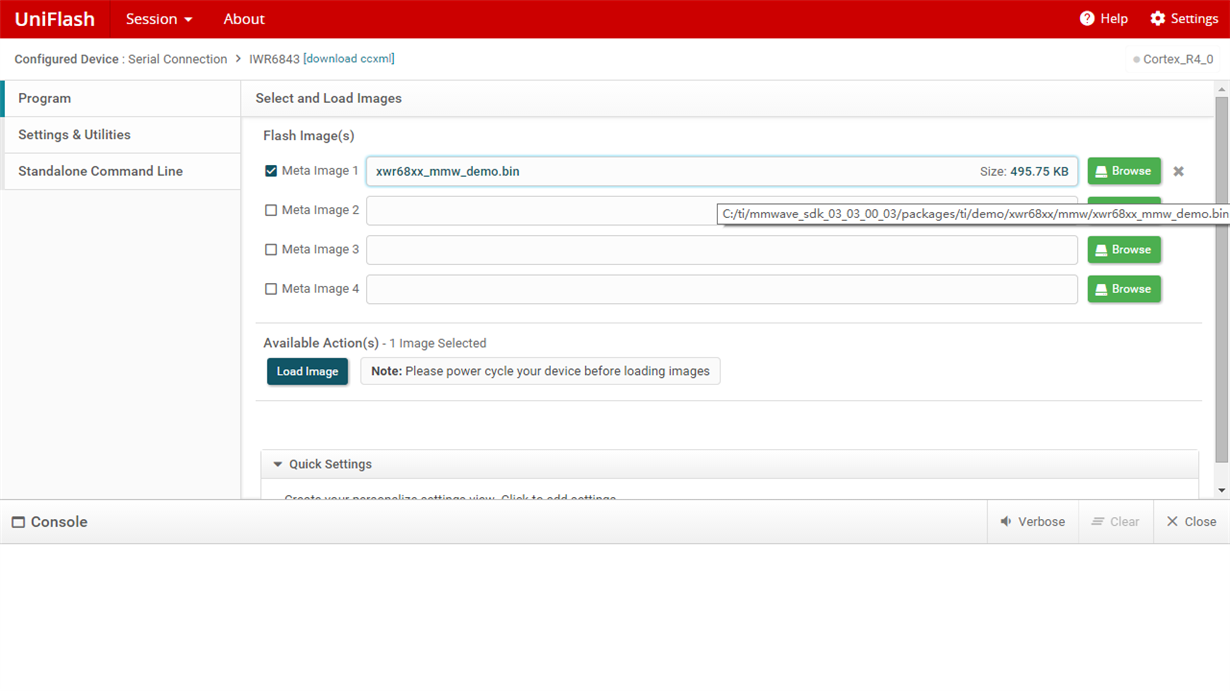Close the Console panel
The image size is (1230, 691).
1191,521
